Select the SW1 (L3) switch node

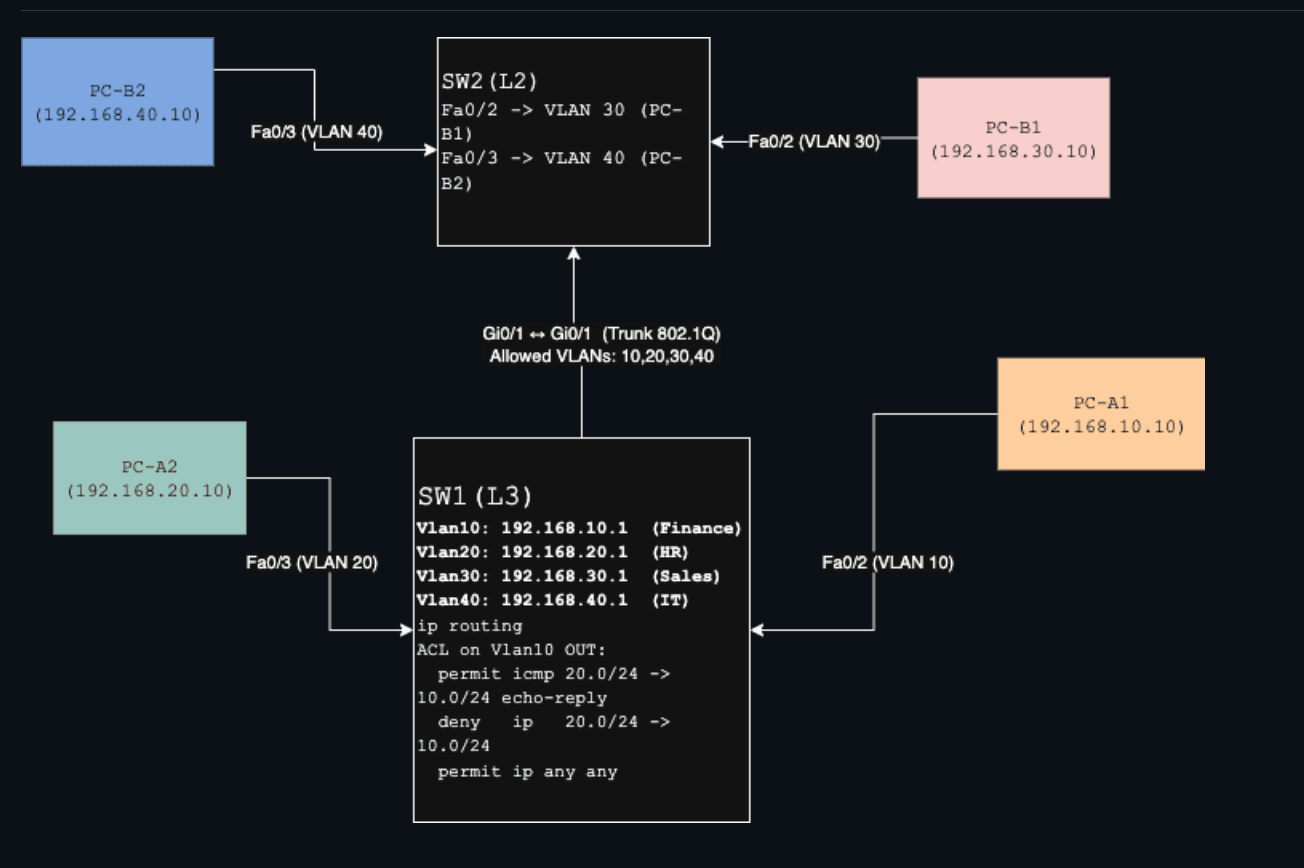point(582,630)
